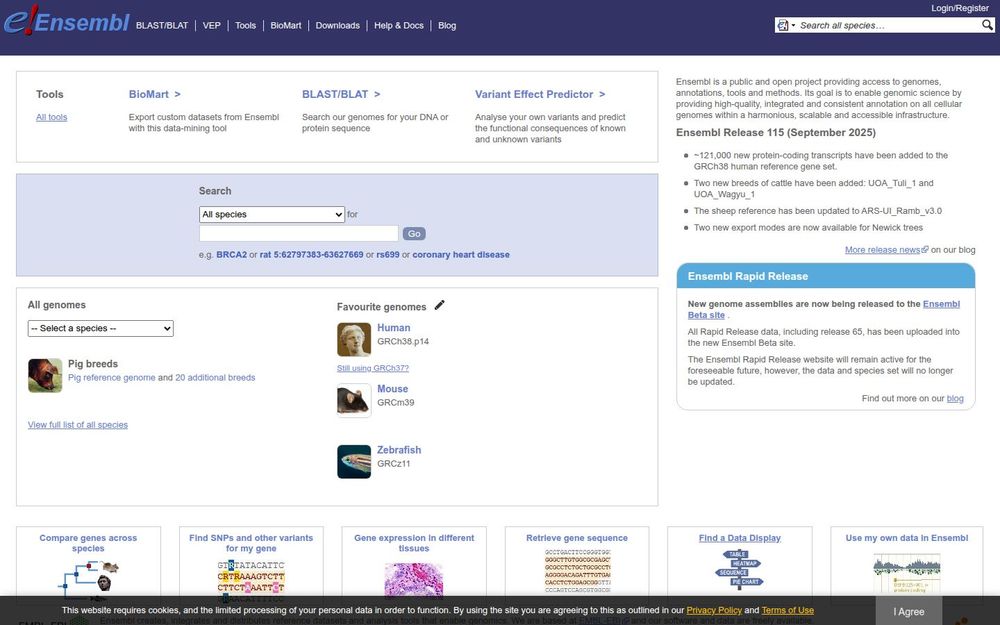Click Compare genes across species heading
Image resolution: width=1000 pixels, height=625 pixels.
pyautogui.click(x=88, y=543)
